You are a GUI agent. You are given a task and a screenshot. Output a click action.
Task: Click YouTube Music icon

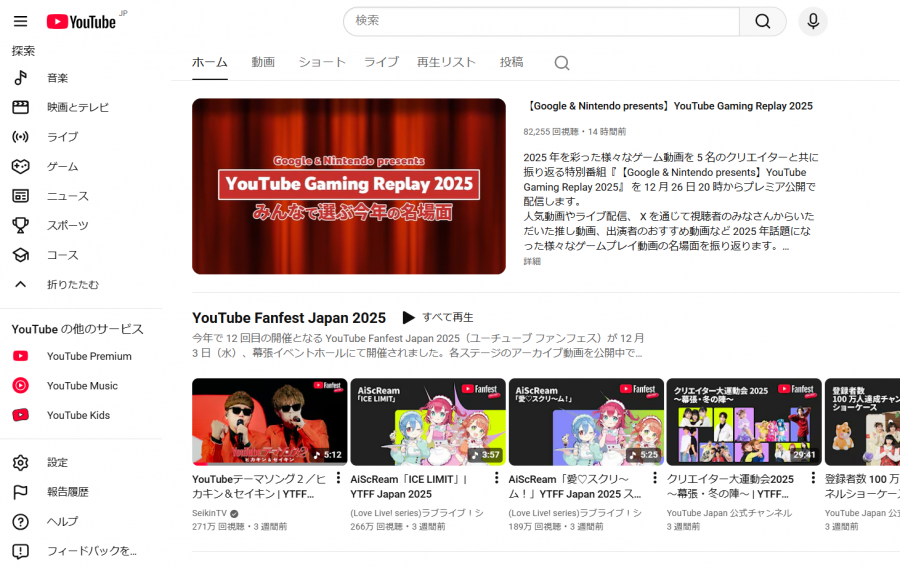21,385
